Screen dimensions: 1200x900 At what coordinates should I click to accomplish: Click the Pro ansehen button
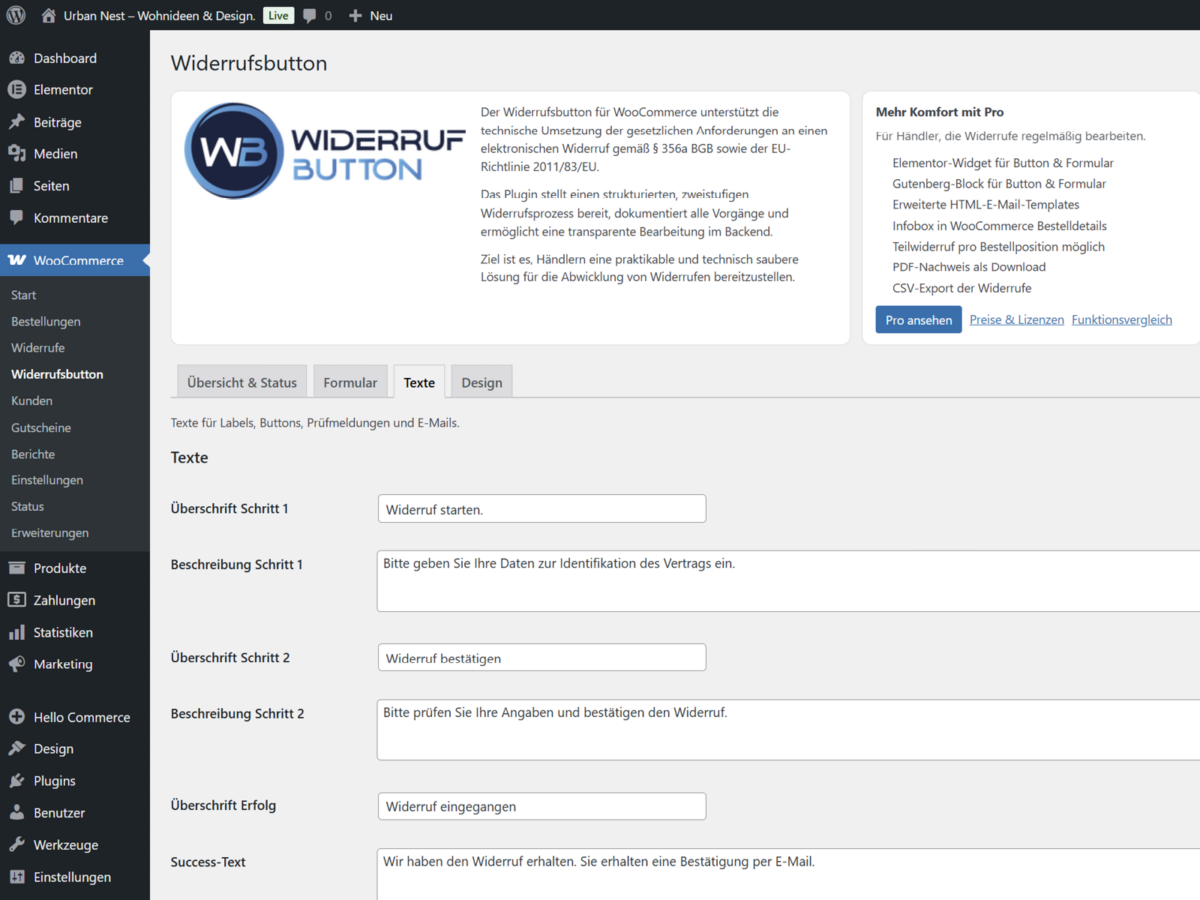pos(918,320)
